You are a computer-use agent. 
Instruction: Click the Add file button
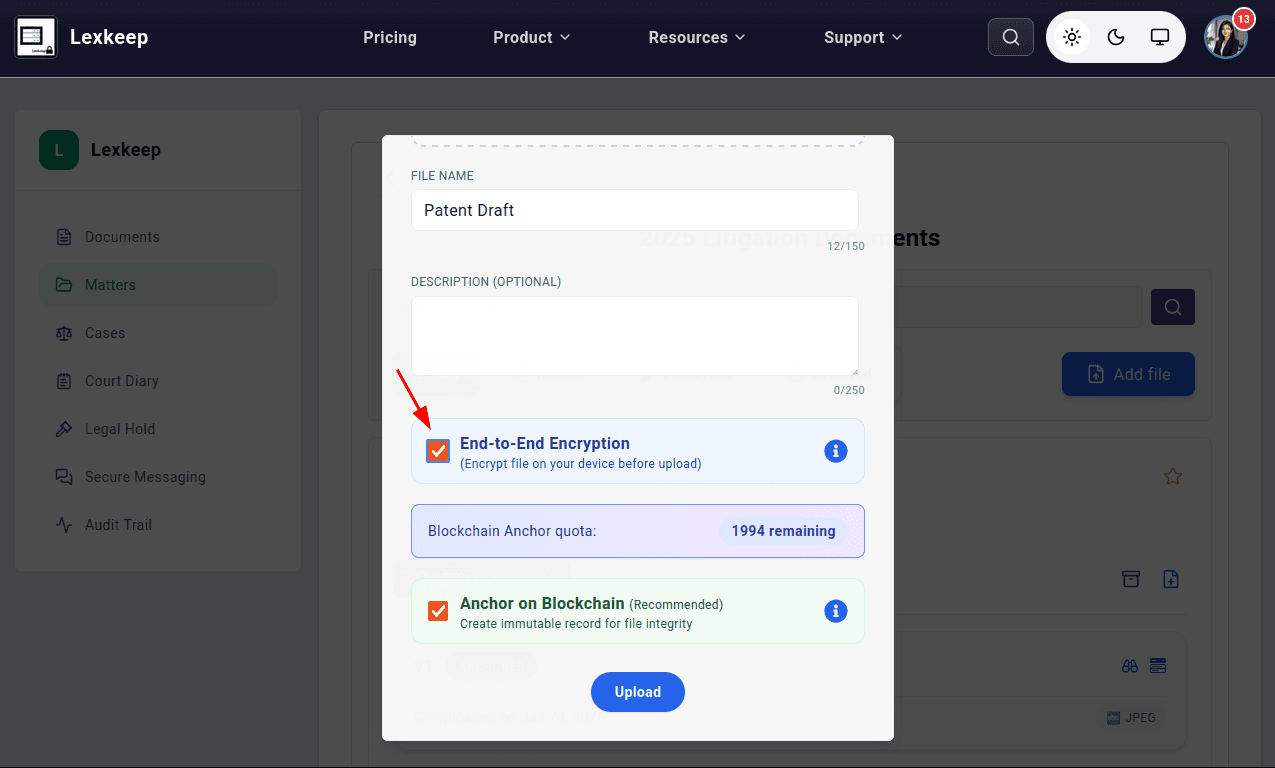coord(1128,374)
